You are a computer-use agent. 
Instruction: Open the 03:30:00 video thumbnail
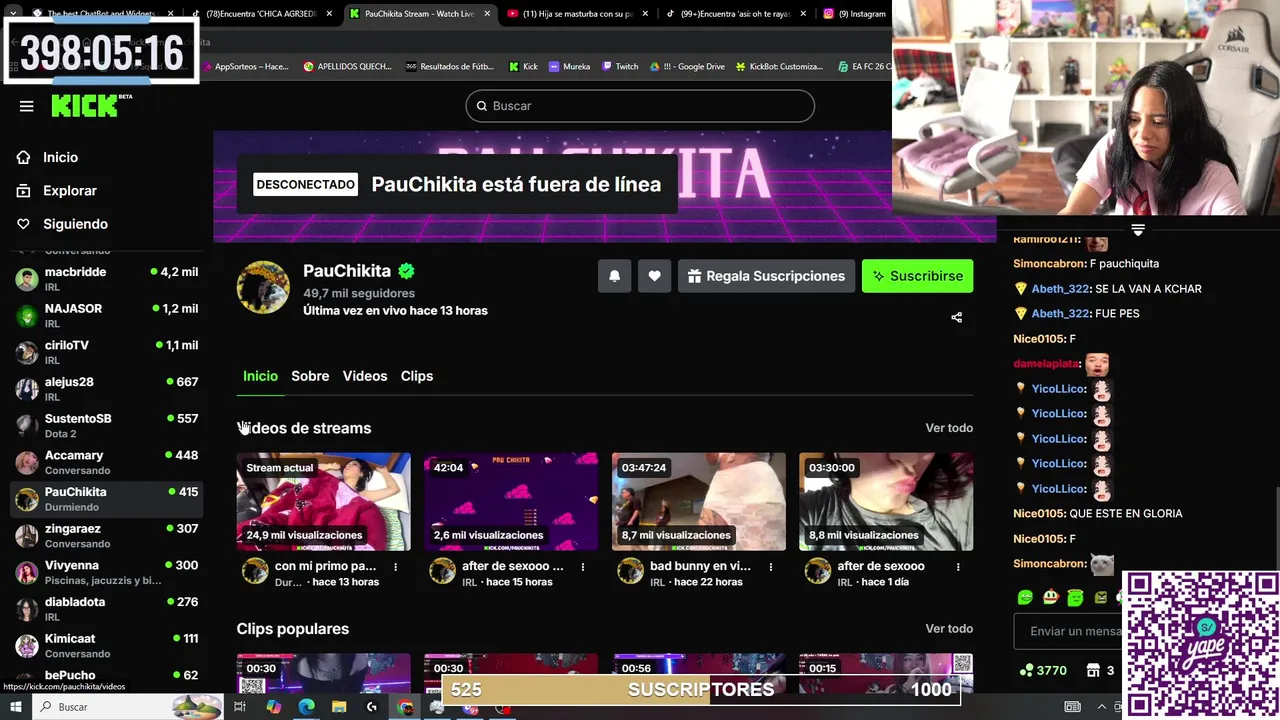click(x=886, y=502)
